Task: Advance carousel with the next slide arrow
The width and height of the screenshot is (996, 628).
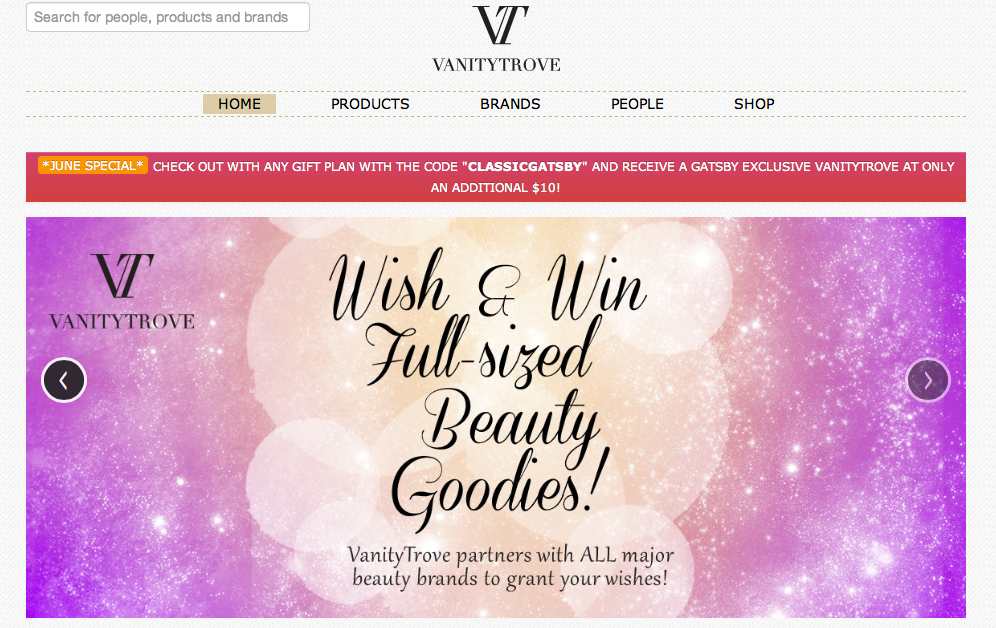Action: [x=928, y=380]
